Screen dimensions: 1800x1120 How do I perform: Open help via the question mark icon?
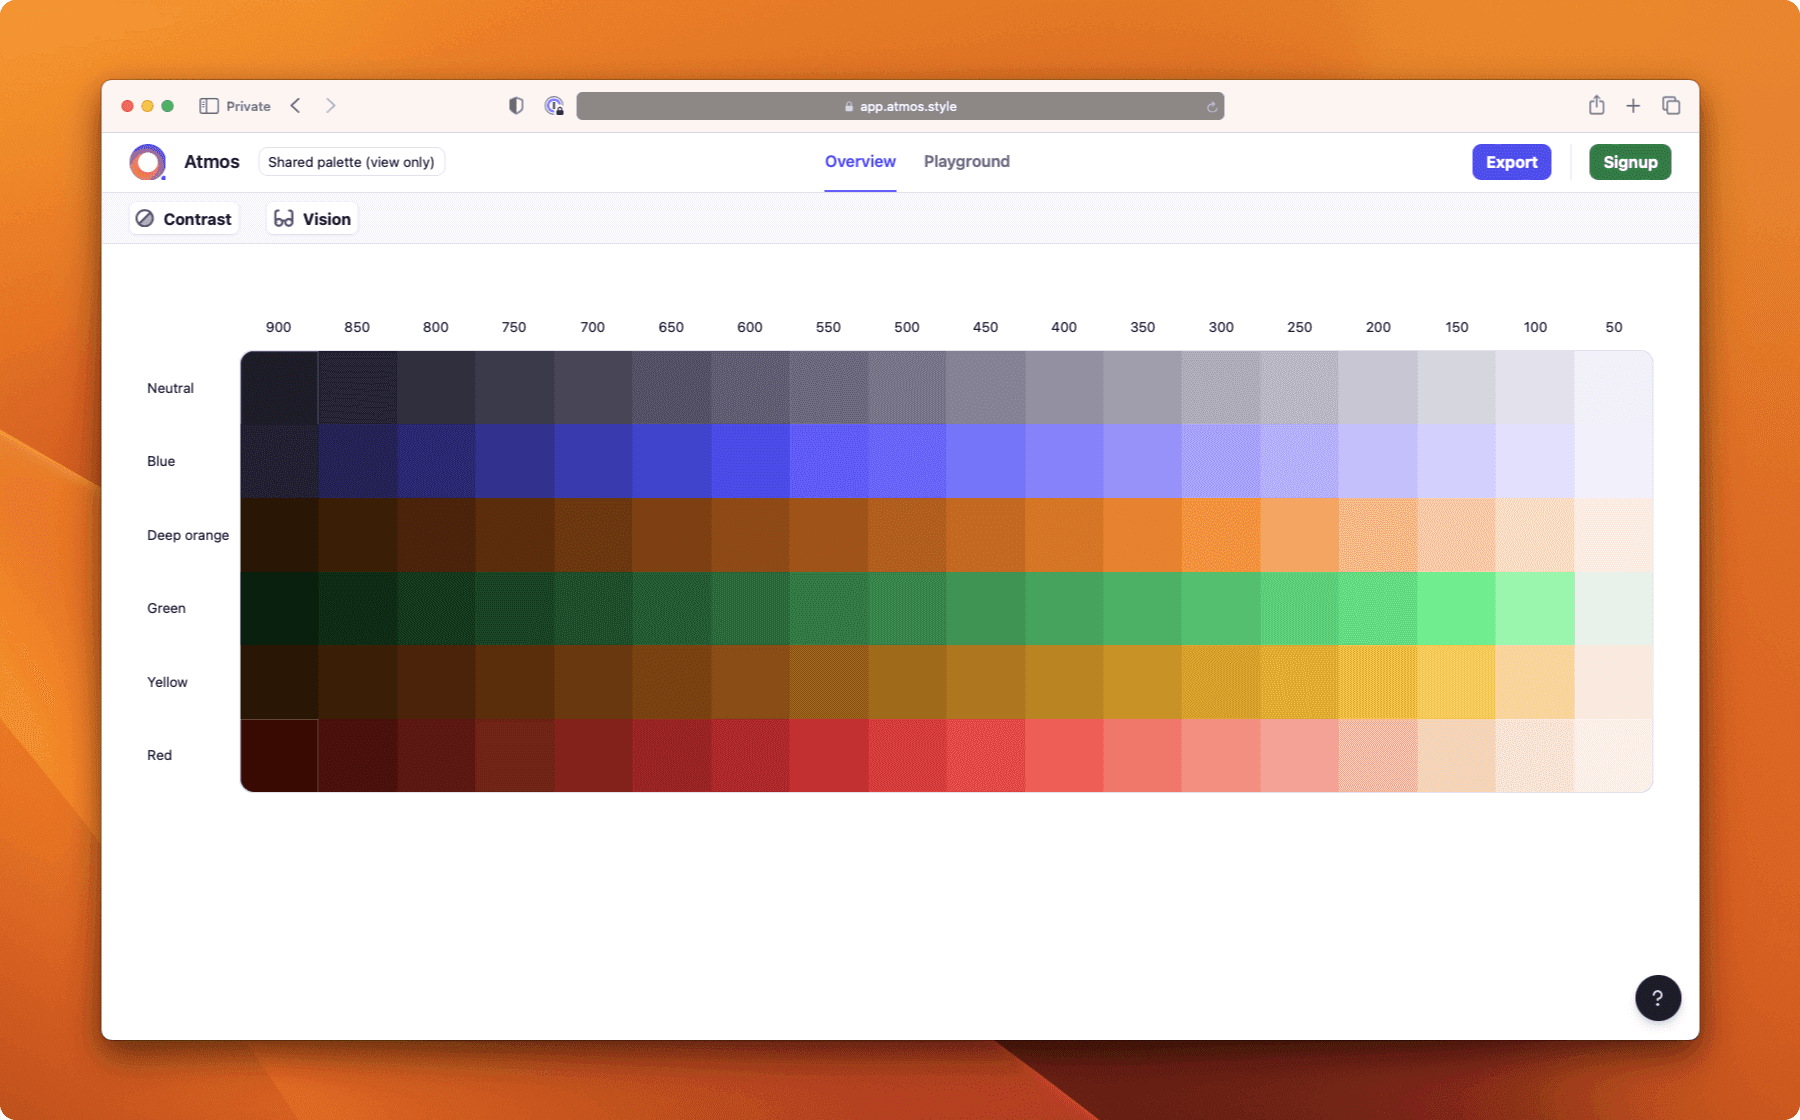[1658, 997]
